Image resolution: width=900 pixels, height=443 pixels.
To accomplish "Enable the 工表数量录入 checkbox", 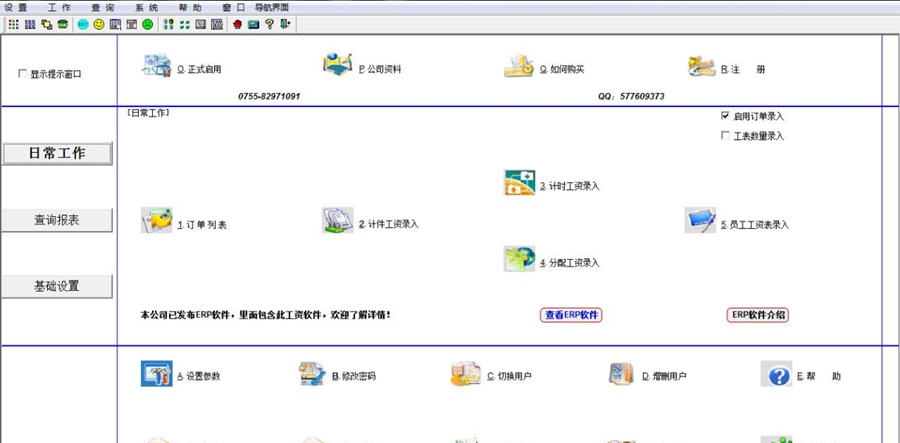I will click(725, 136).
